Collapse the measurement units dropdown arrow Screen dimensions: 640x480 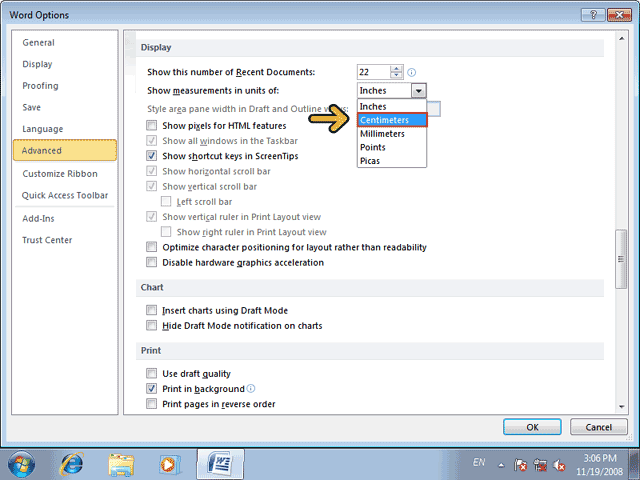[x=419, y=91]
